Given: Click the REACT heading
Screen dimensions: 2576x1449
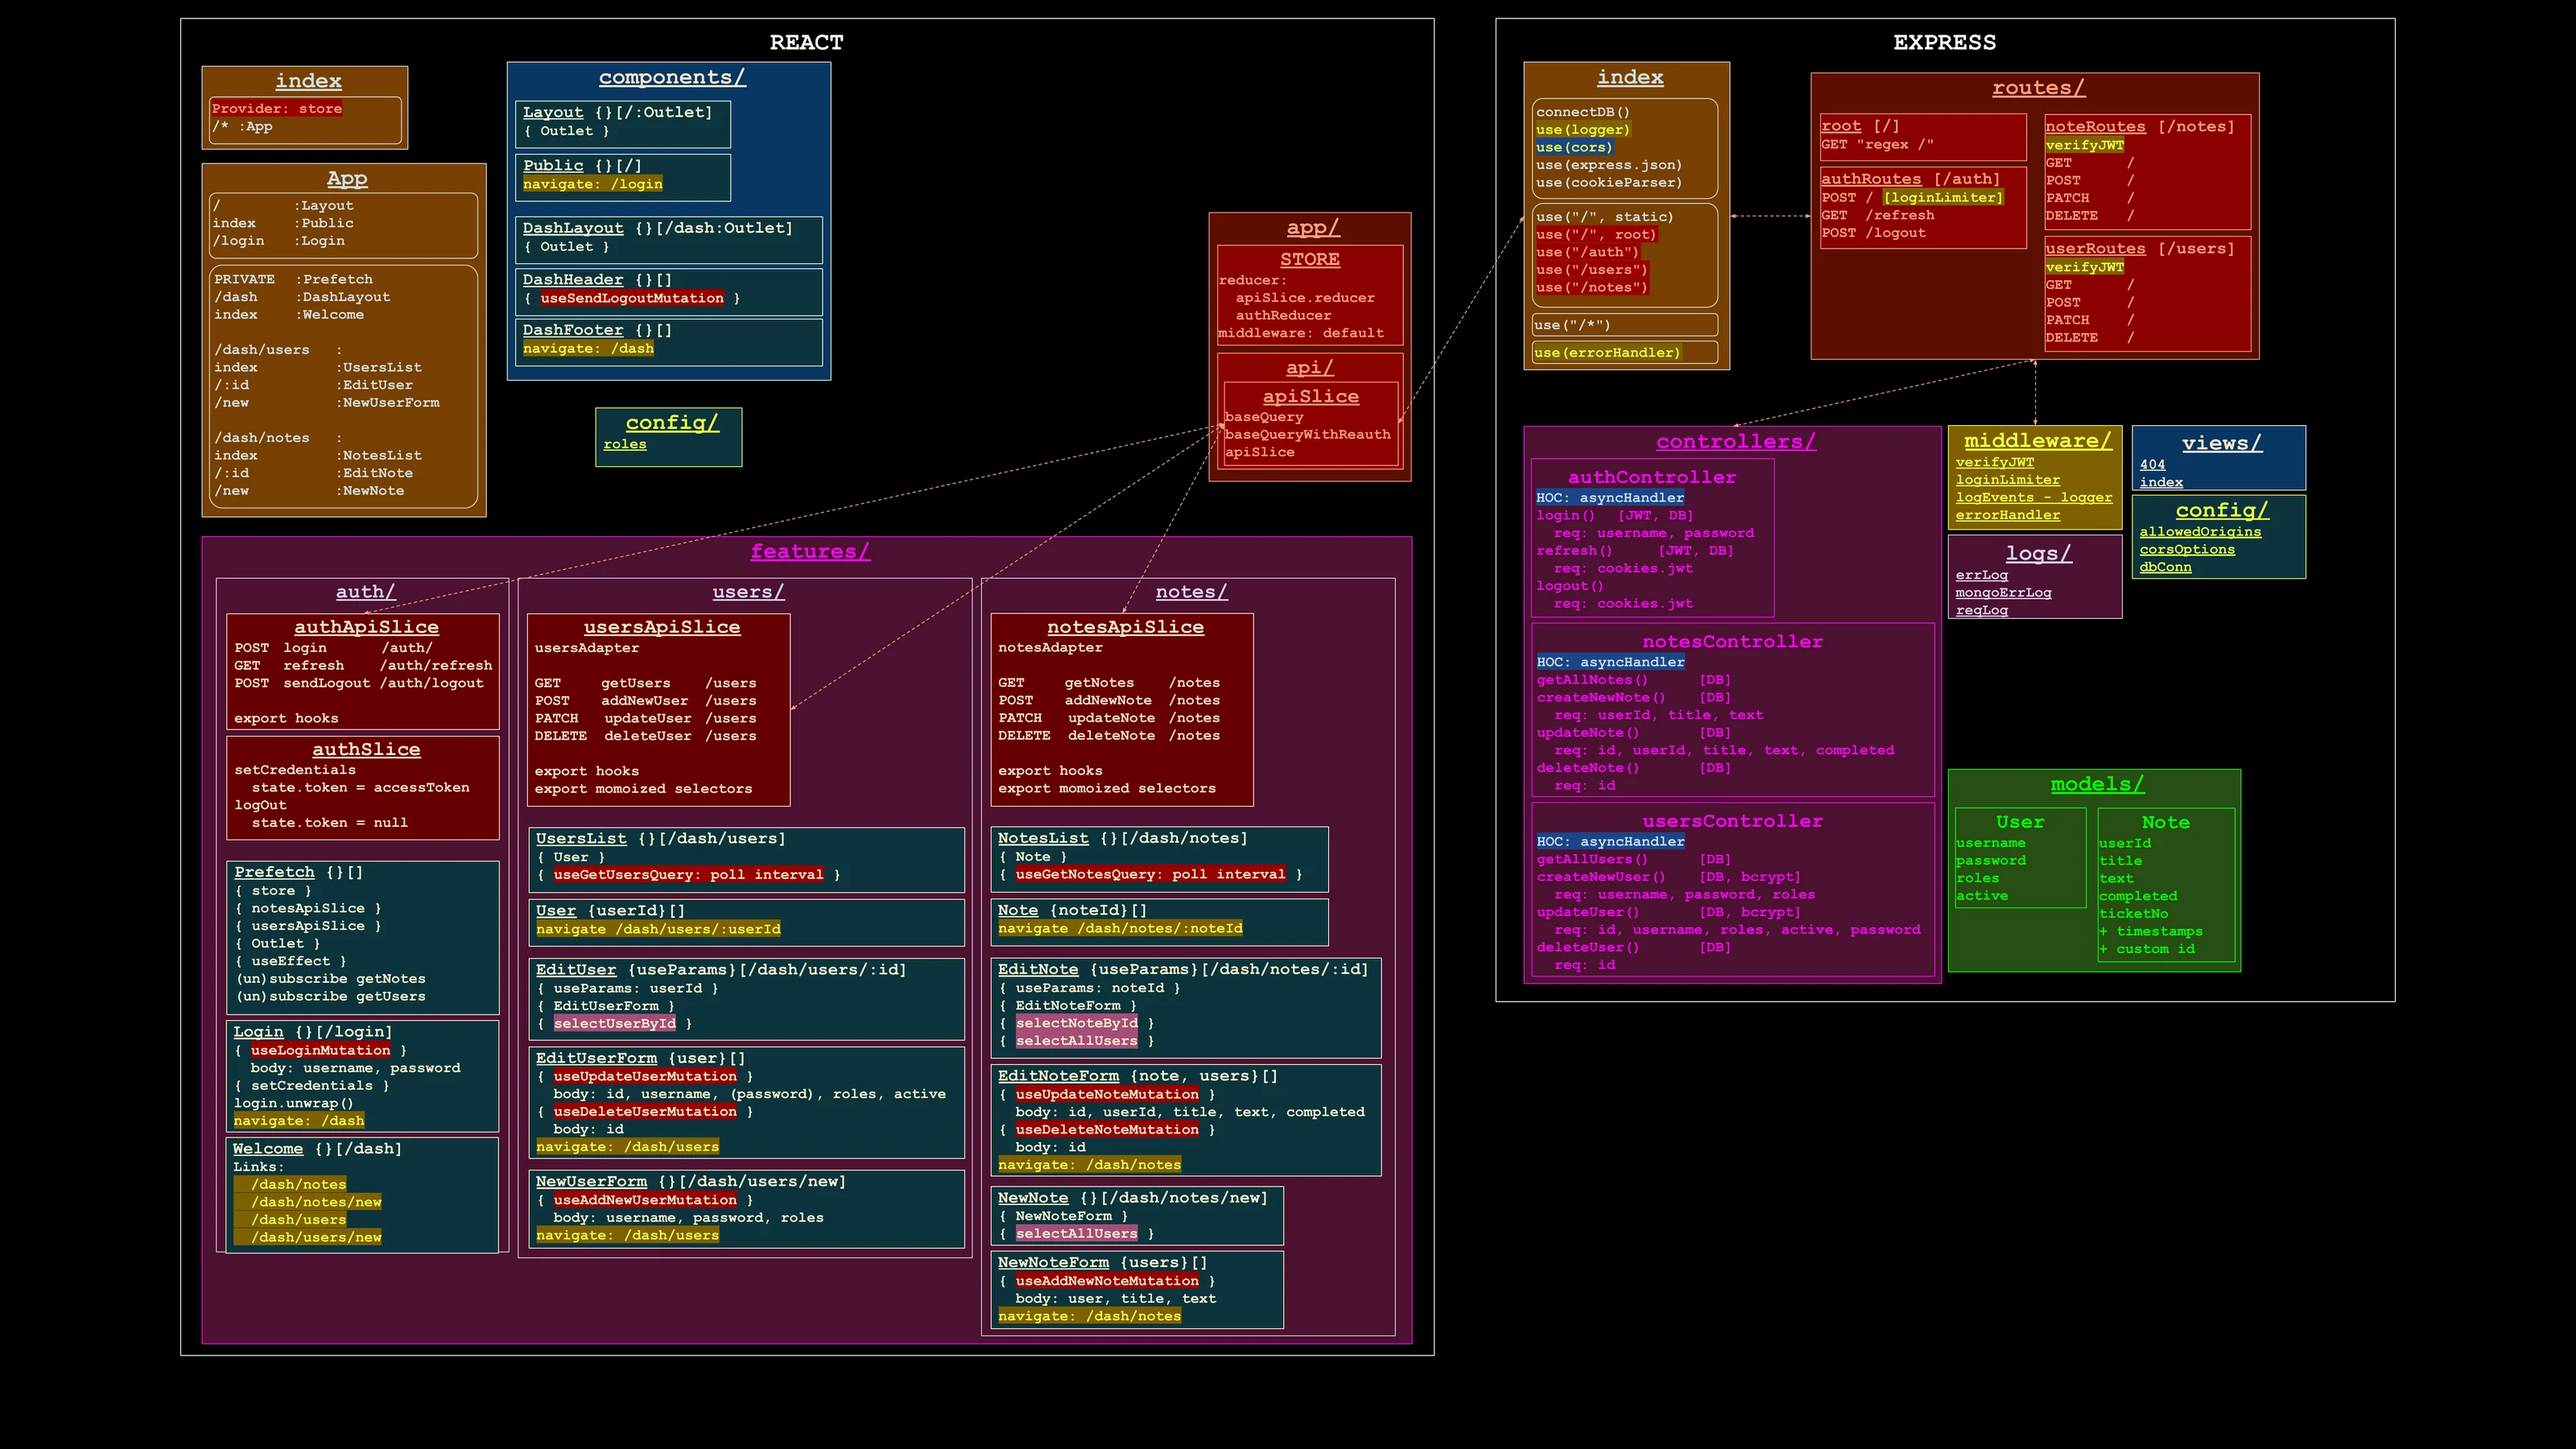Looking at the screenshot, I should tap(806, 42).
